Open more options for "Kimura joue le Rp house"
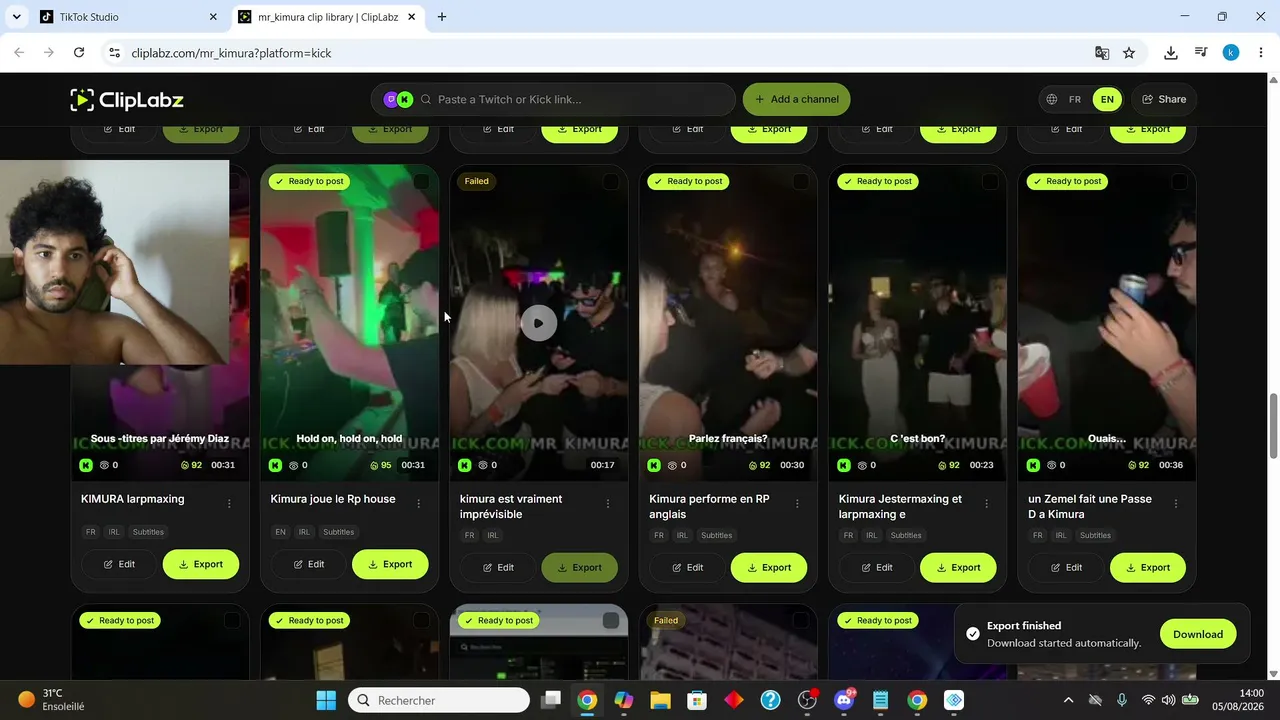The image size is (1280, 720). 418,504
